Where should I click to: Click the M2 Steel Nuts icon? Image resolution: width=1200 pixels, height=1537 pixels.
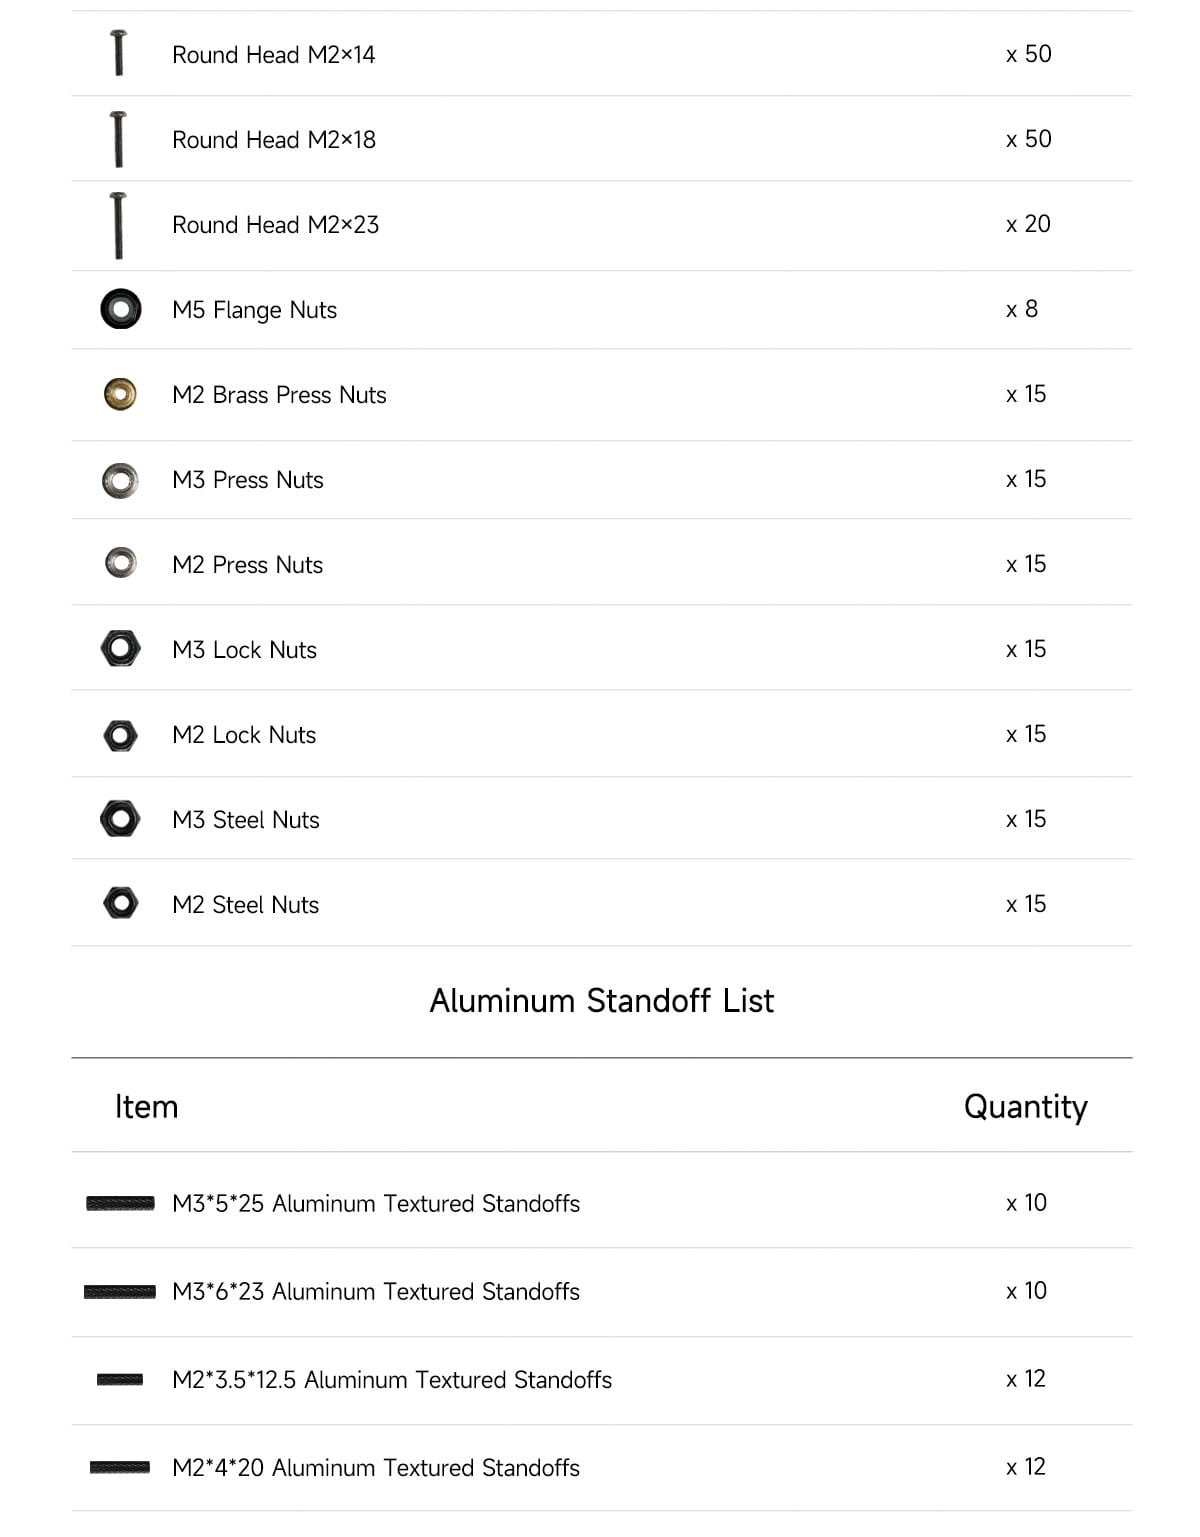tap(120, 903)
